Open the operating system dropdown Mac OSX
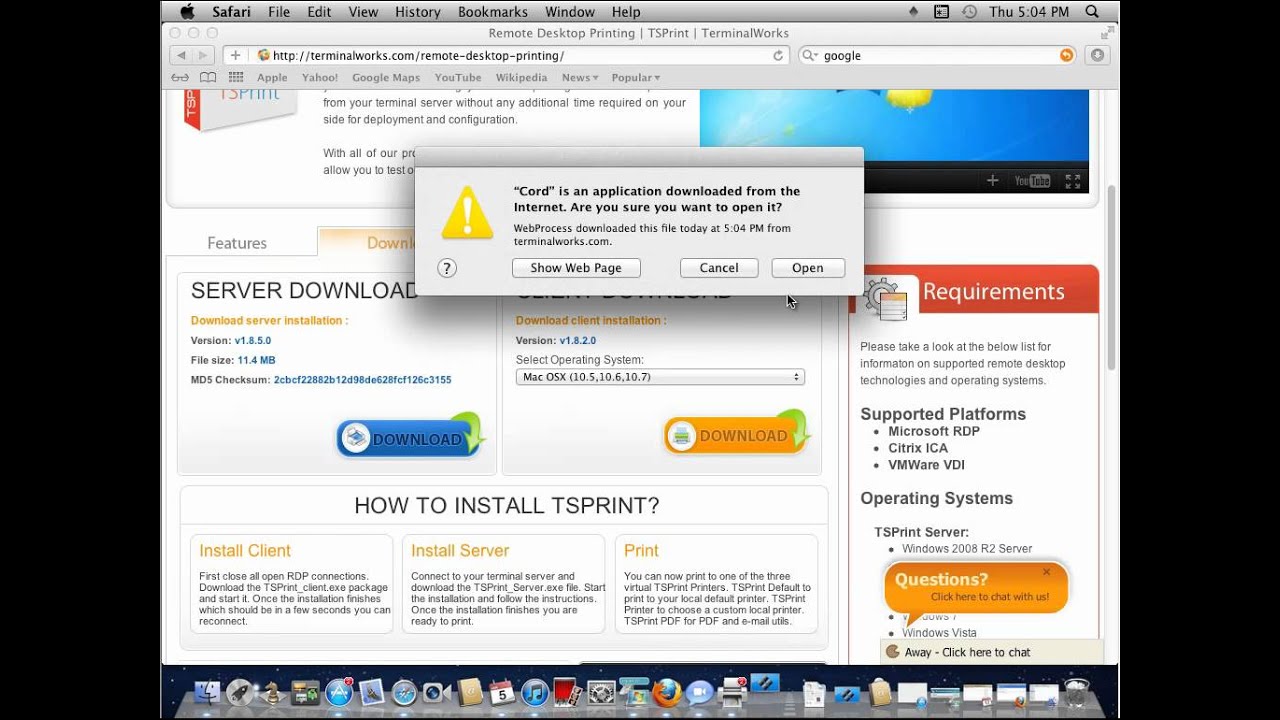 point(660,377)
